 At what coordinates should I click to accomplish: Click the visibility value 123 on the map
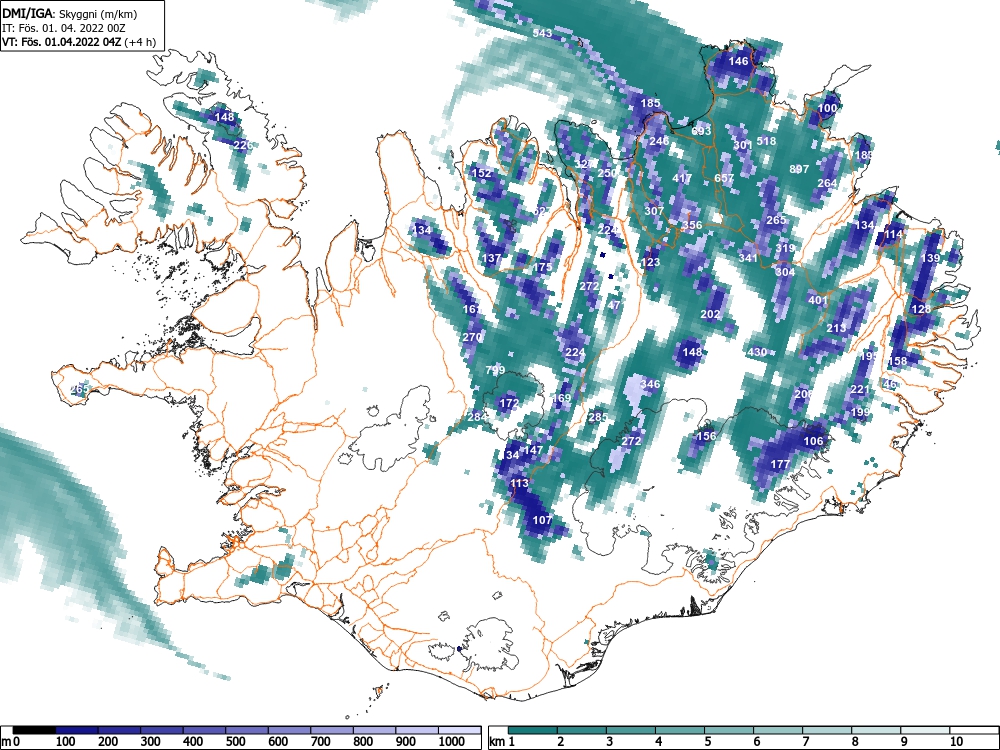pyautogui.click(x=651, y=261)
